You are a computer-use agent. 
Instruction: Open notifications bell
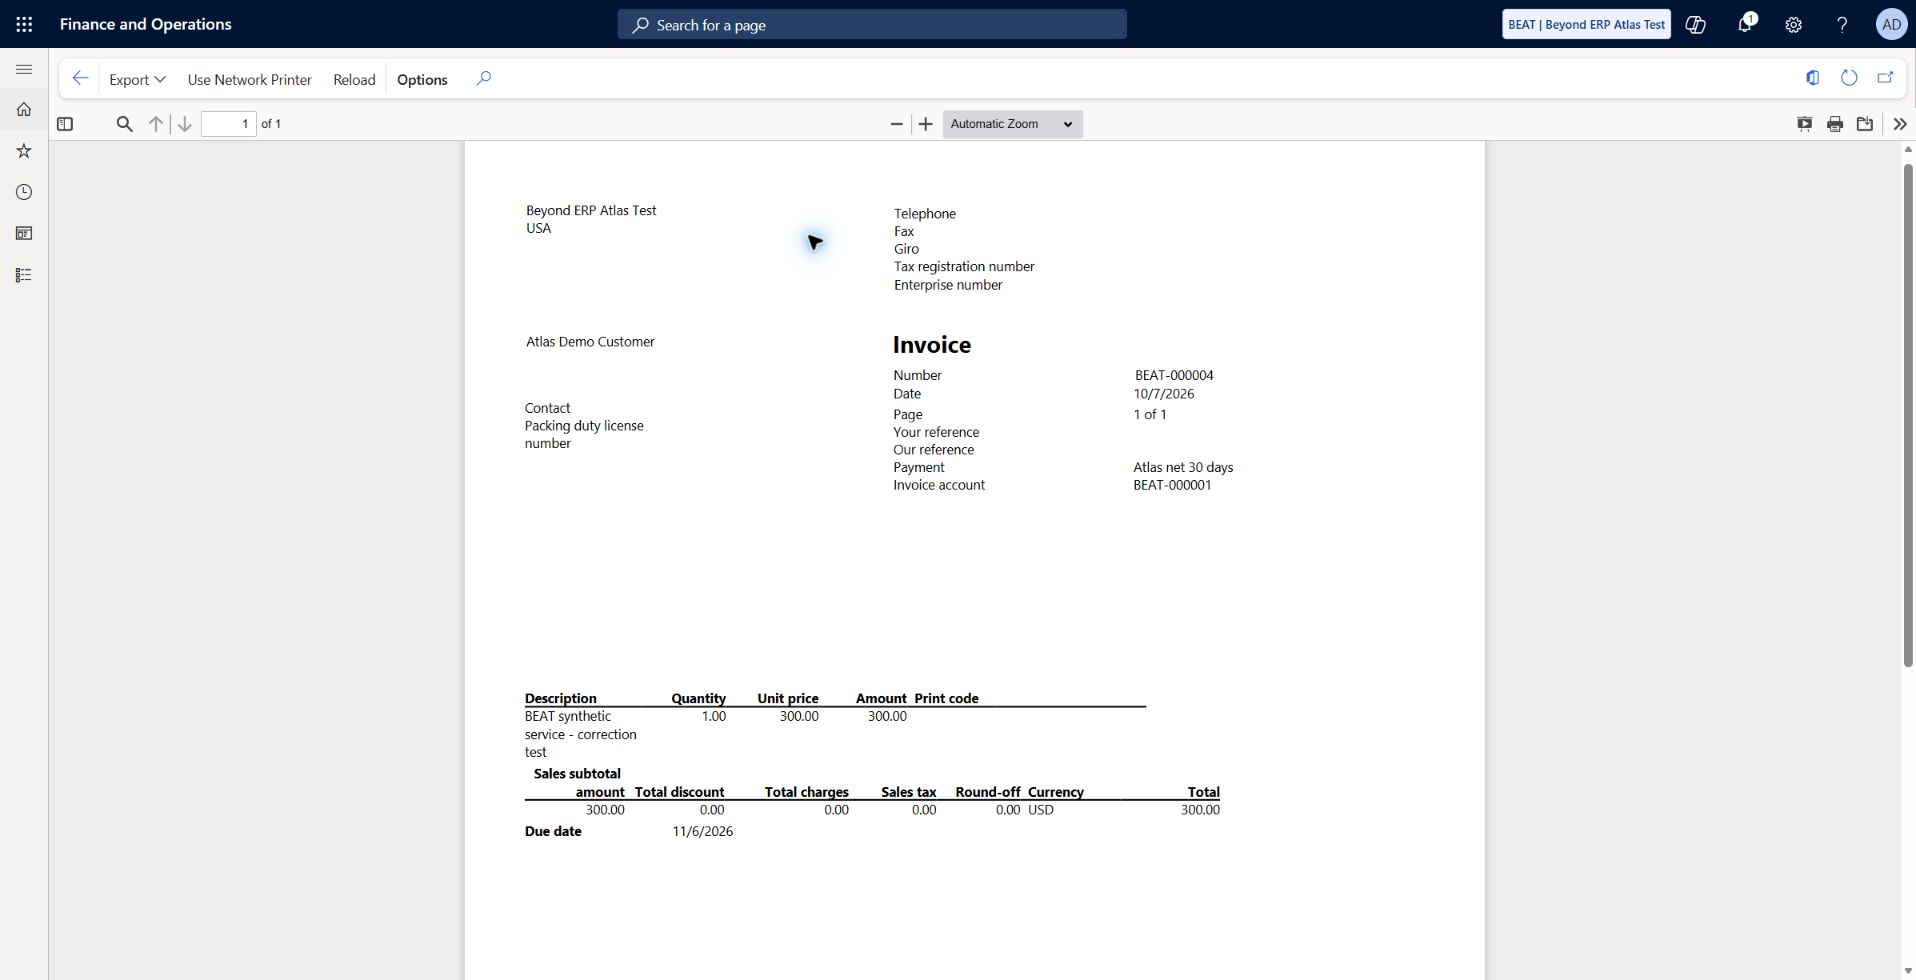[1745, 25]
